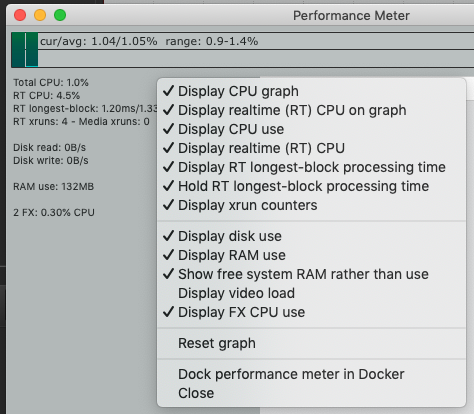The image size is (474, 414).
Task: Uncheck Hold RT longest-block processing time
Action: point(311,186)
